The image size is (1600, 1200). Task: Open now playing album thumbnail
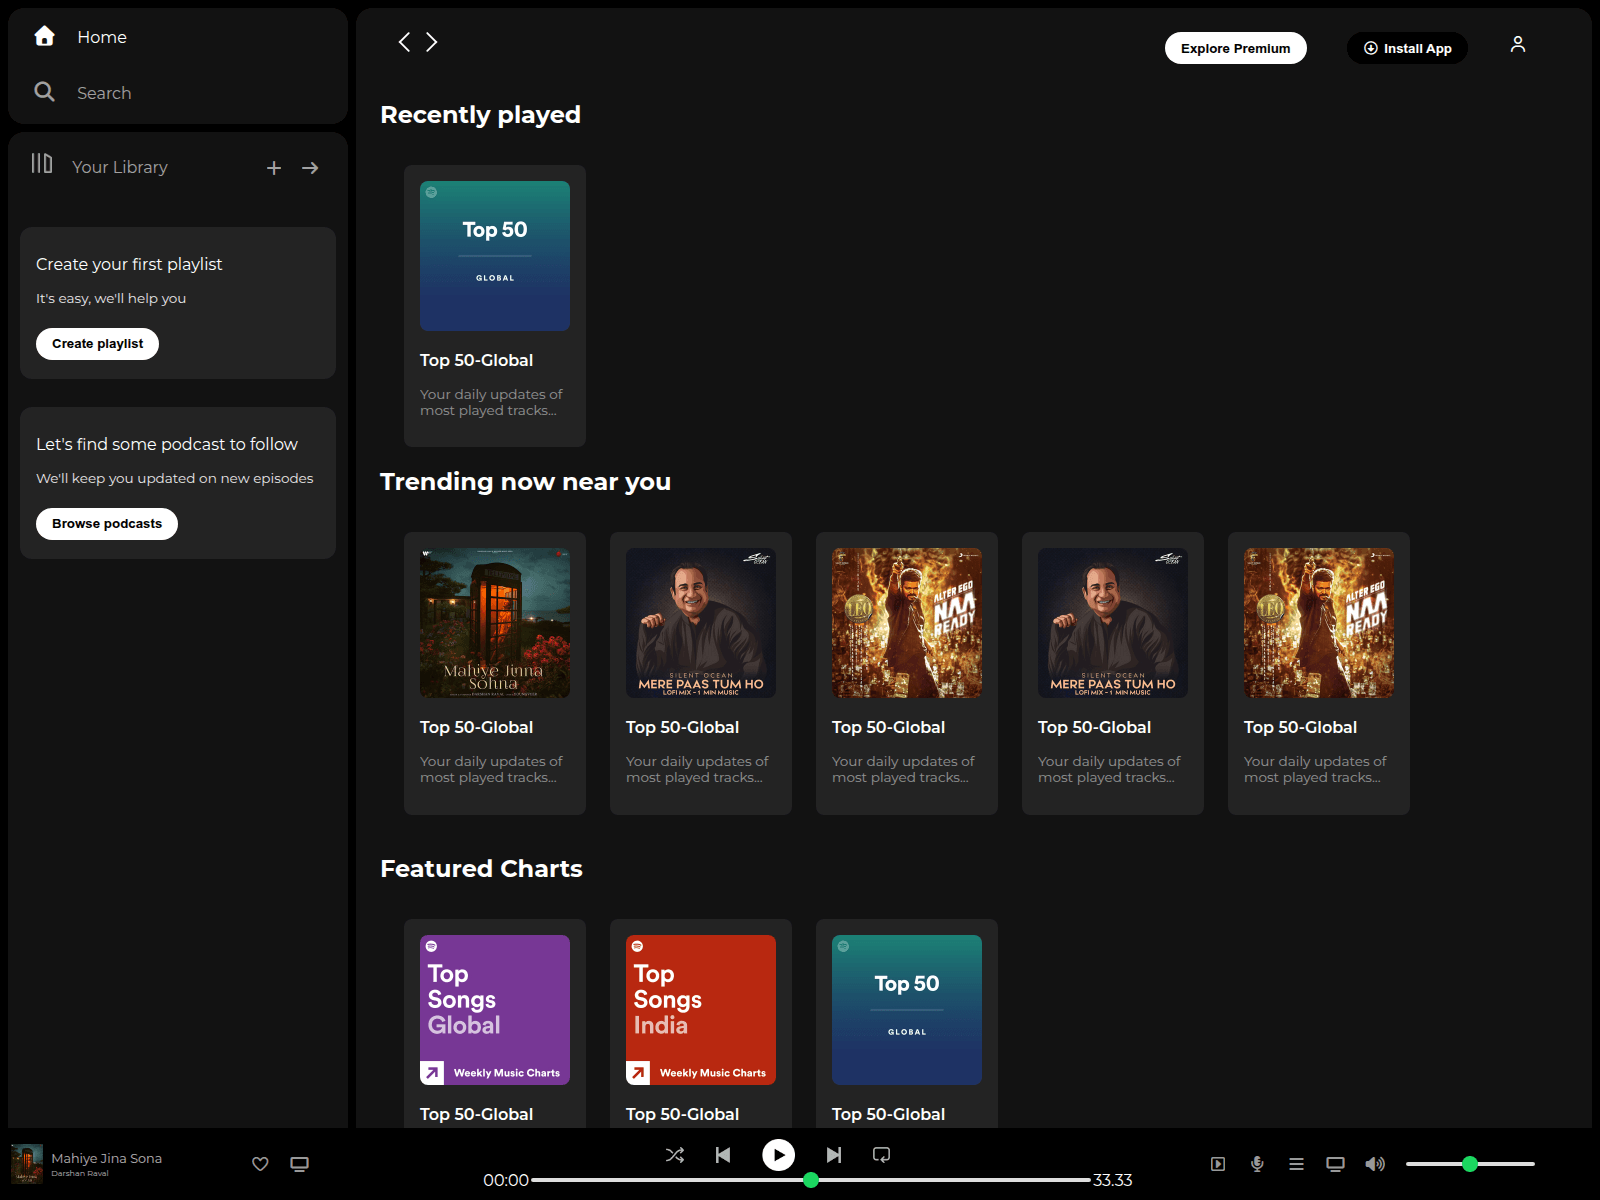tap(27, 1164)
